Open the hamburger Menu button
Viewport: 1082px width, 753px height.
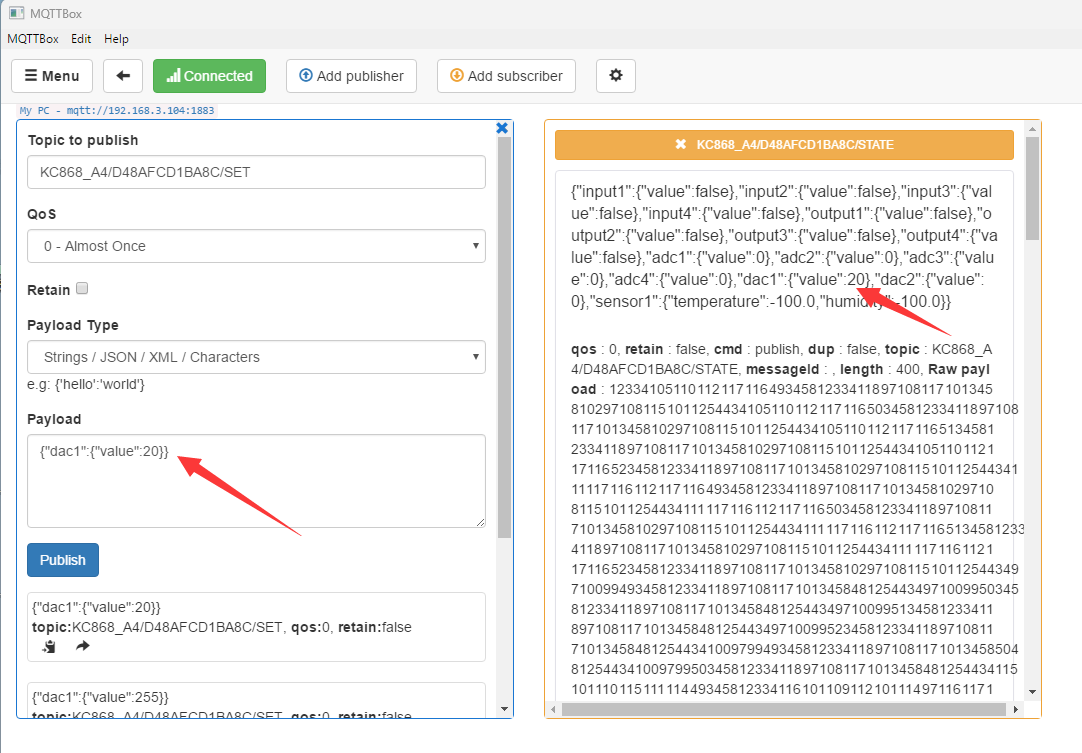[x=52, y=76]
